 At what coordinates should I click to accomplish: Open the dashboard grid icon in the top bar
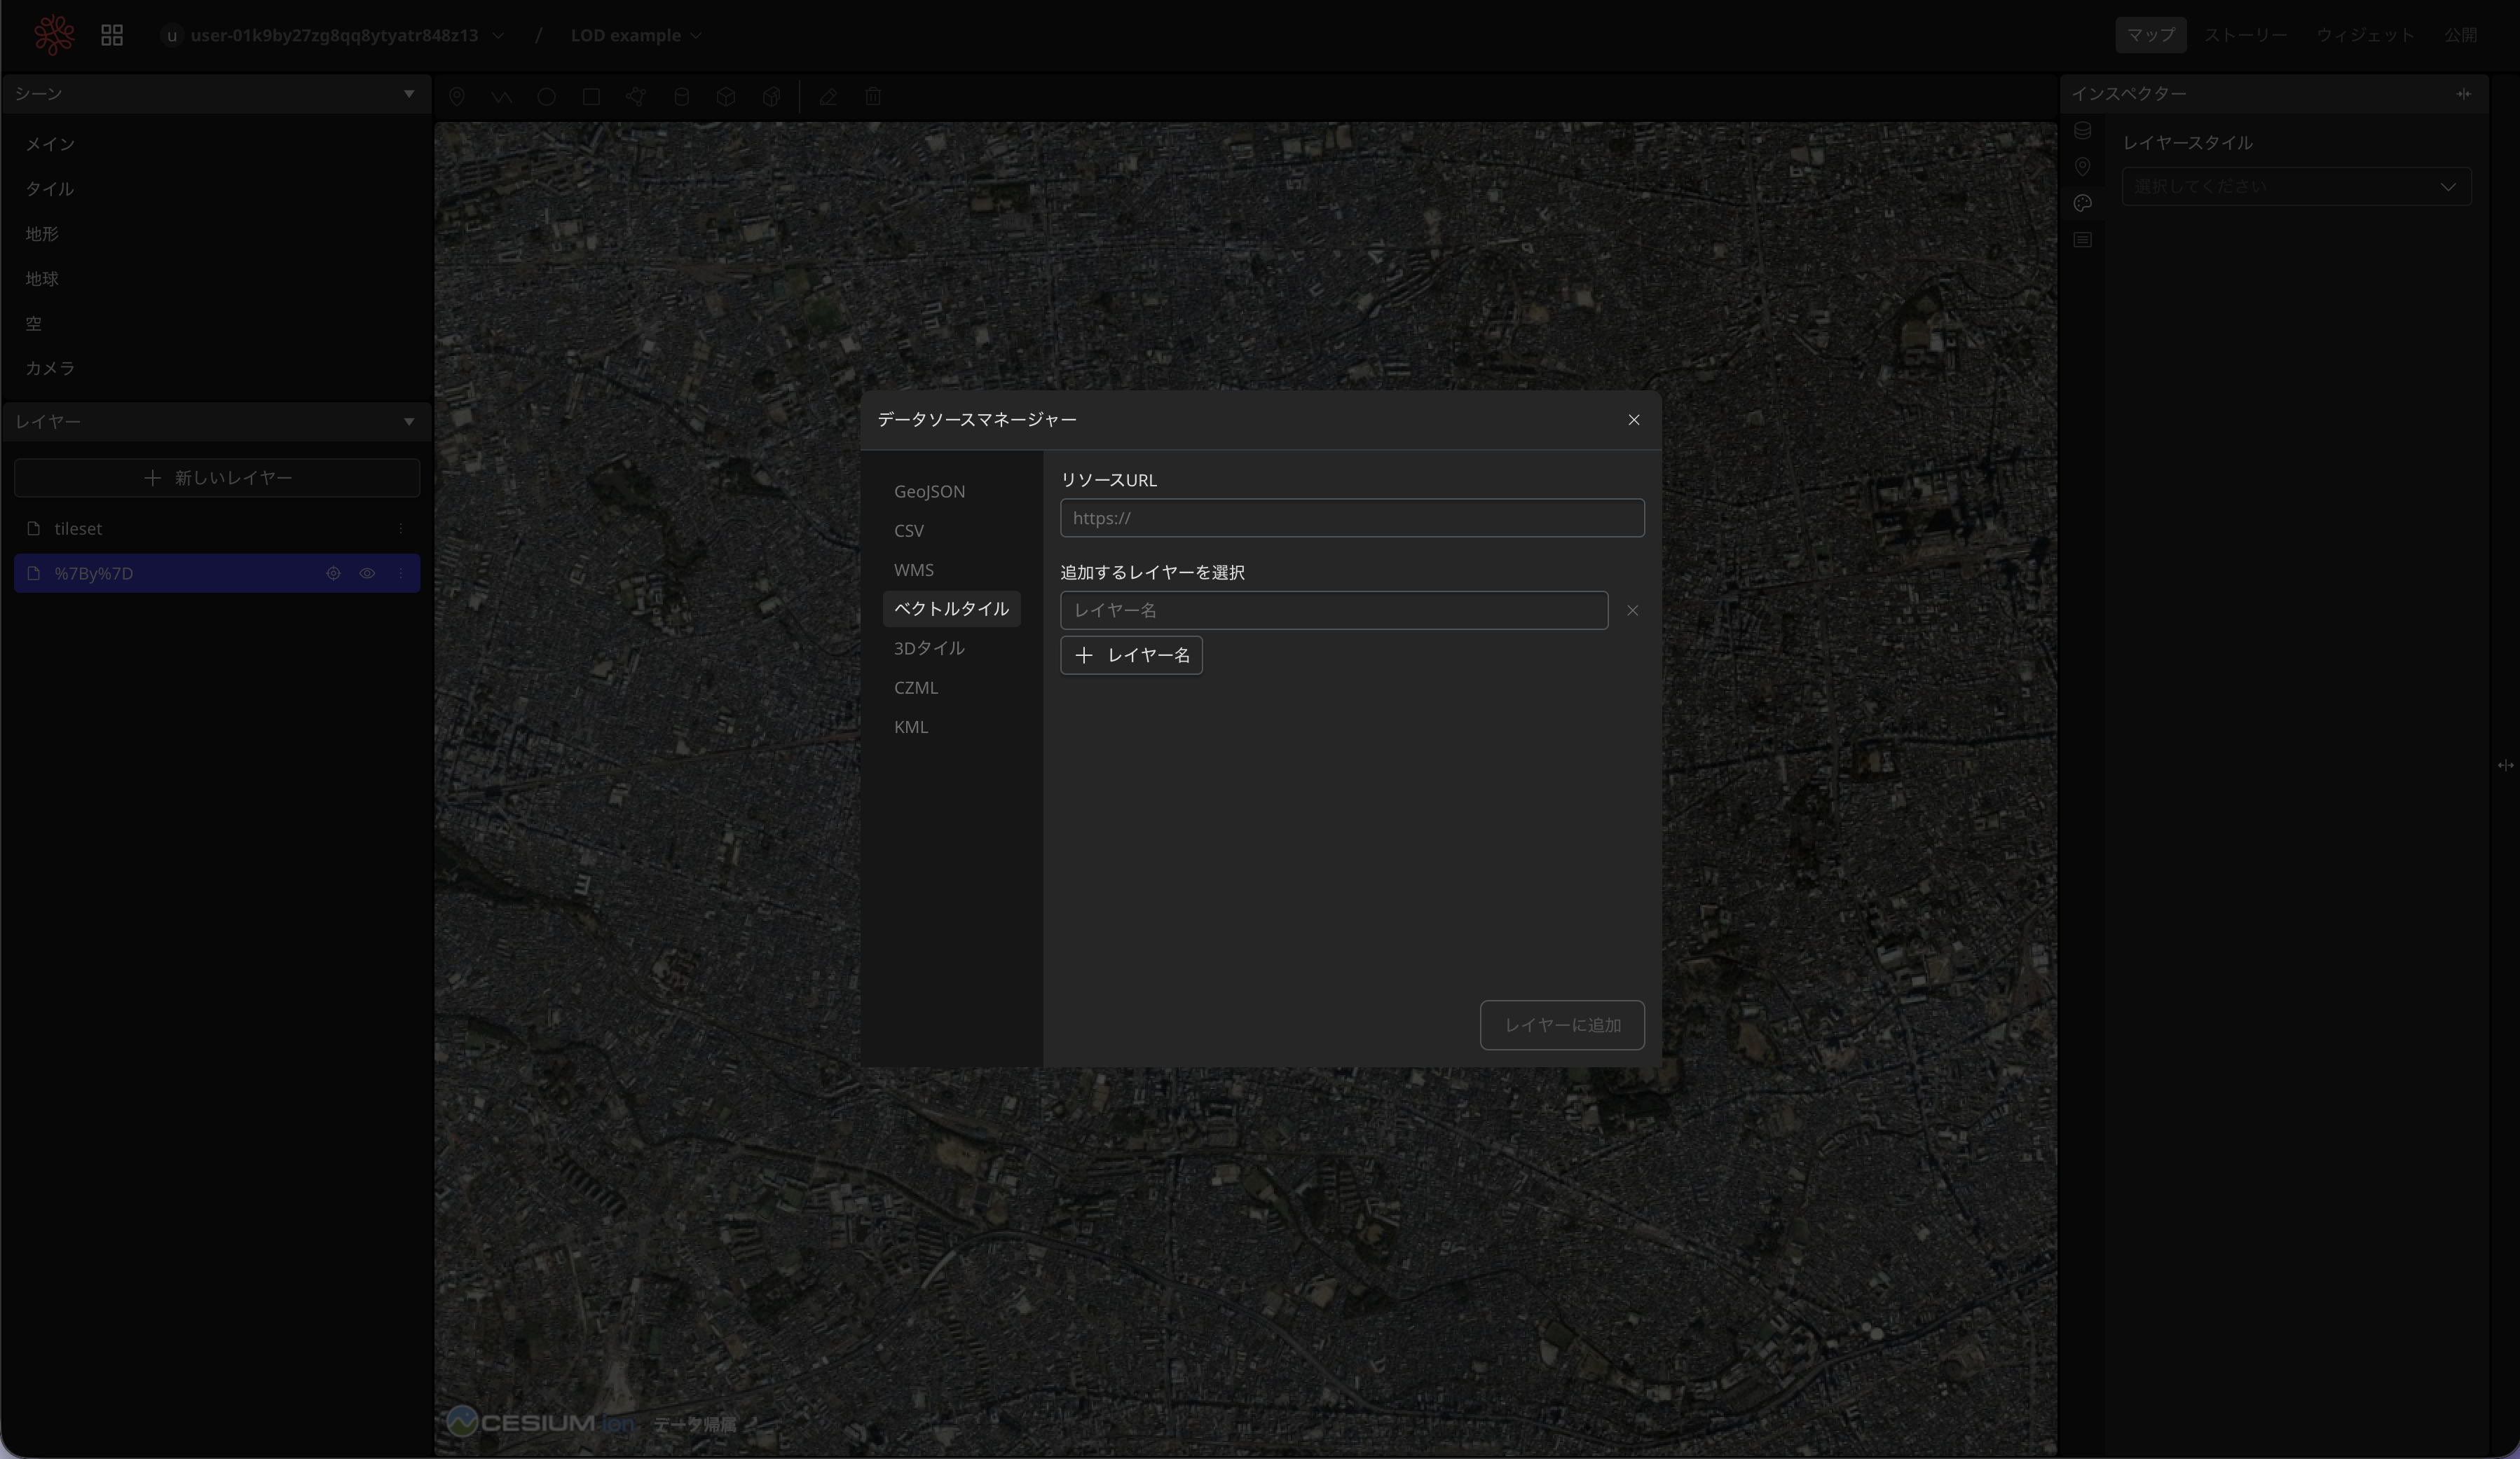pos(112,35)
